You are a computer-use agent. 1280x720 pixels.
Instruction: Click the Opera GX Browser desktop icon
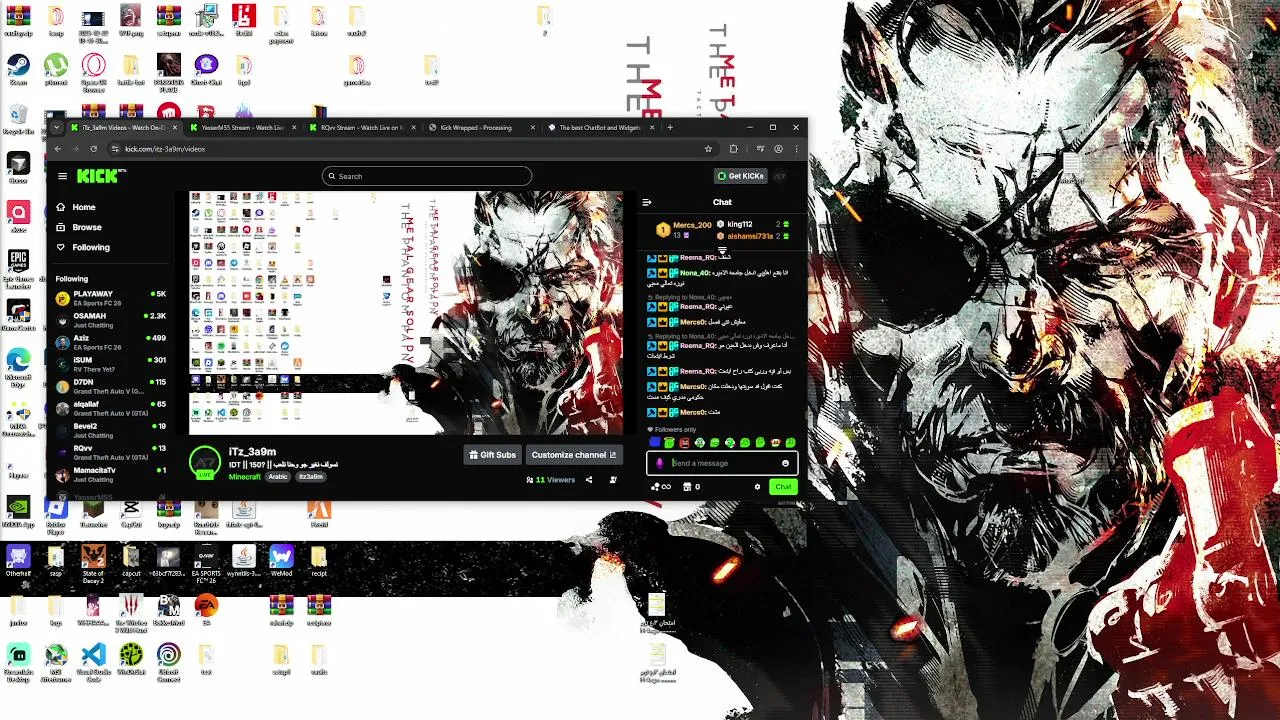(x=93, y=72)
